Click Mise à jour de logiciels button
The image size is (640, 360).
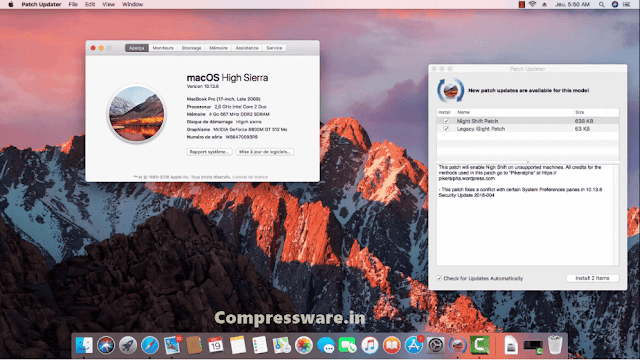click(265, 151)
